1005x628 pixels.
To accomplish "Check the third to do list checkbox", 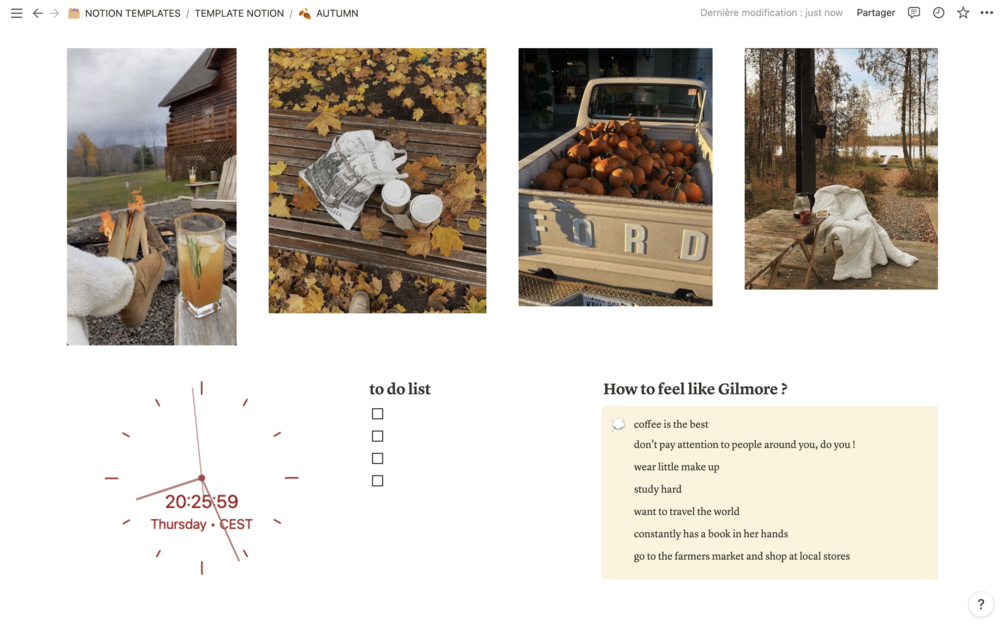I will [x=378, y=458].
